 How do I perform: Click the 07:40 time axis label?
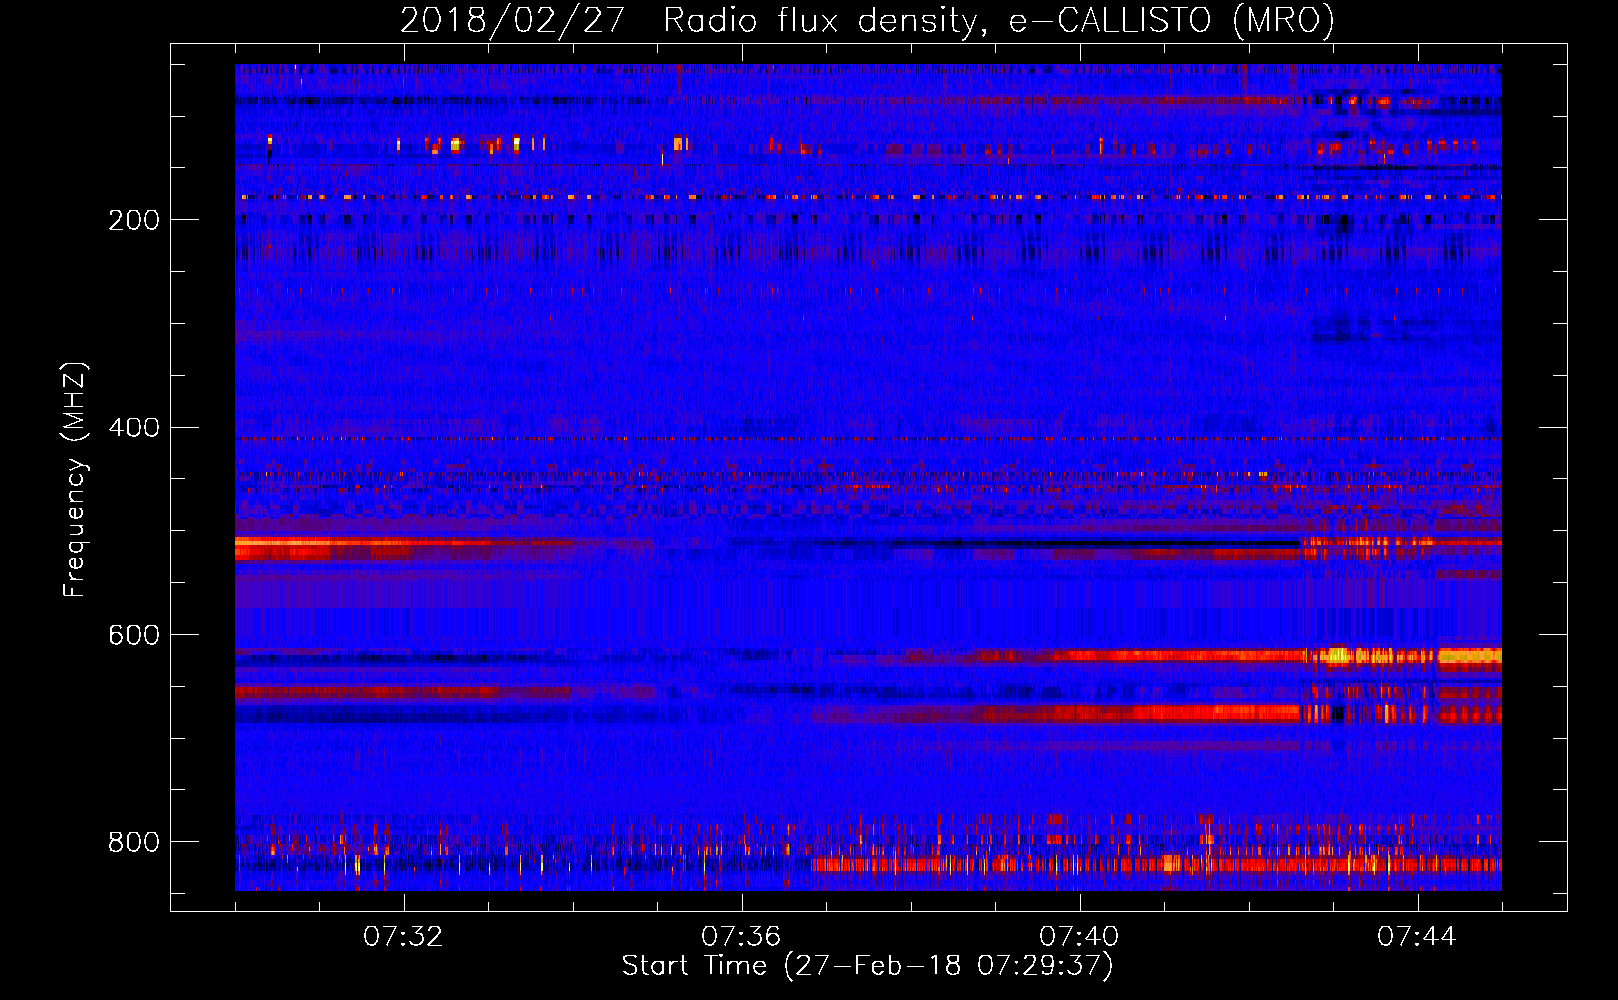click(1079, 937)
